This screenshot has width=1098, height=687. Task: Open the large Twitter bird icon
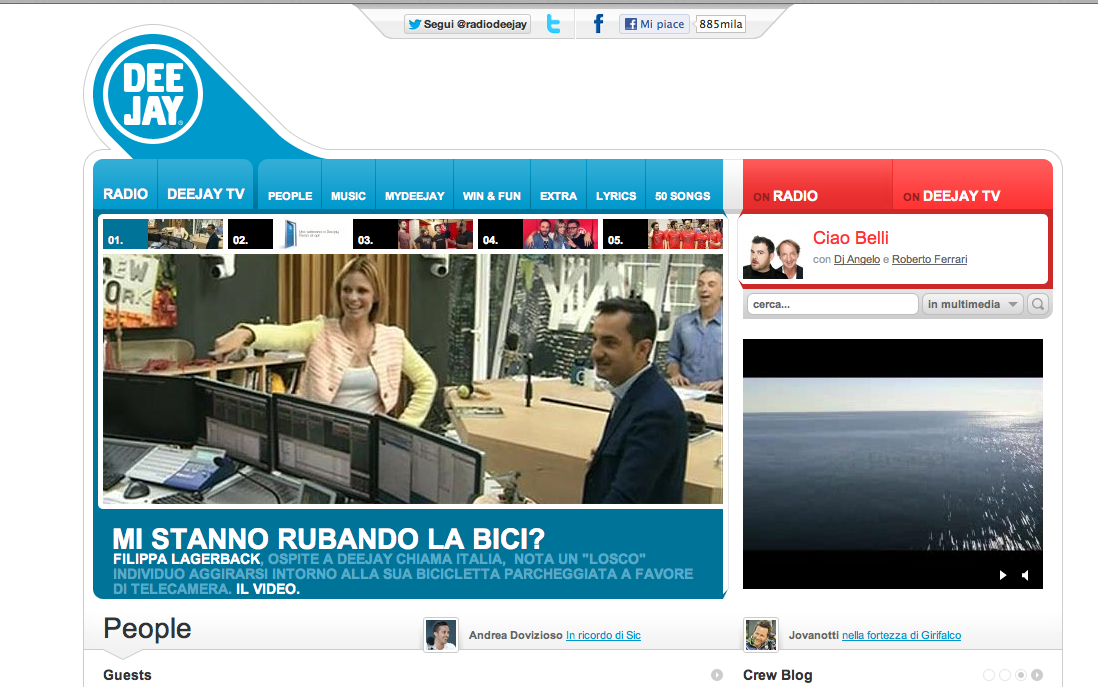coord(553,25)
